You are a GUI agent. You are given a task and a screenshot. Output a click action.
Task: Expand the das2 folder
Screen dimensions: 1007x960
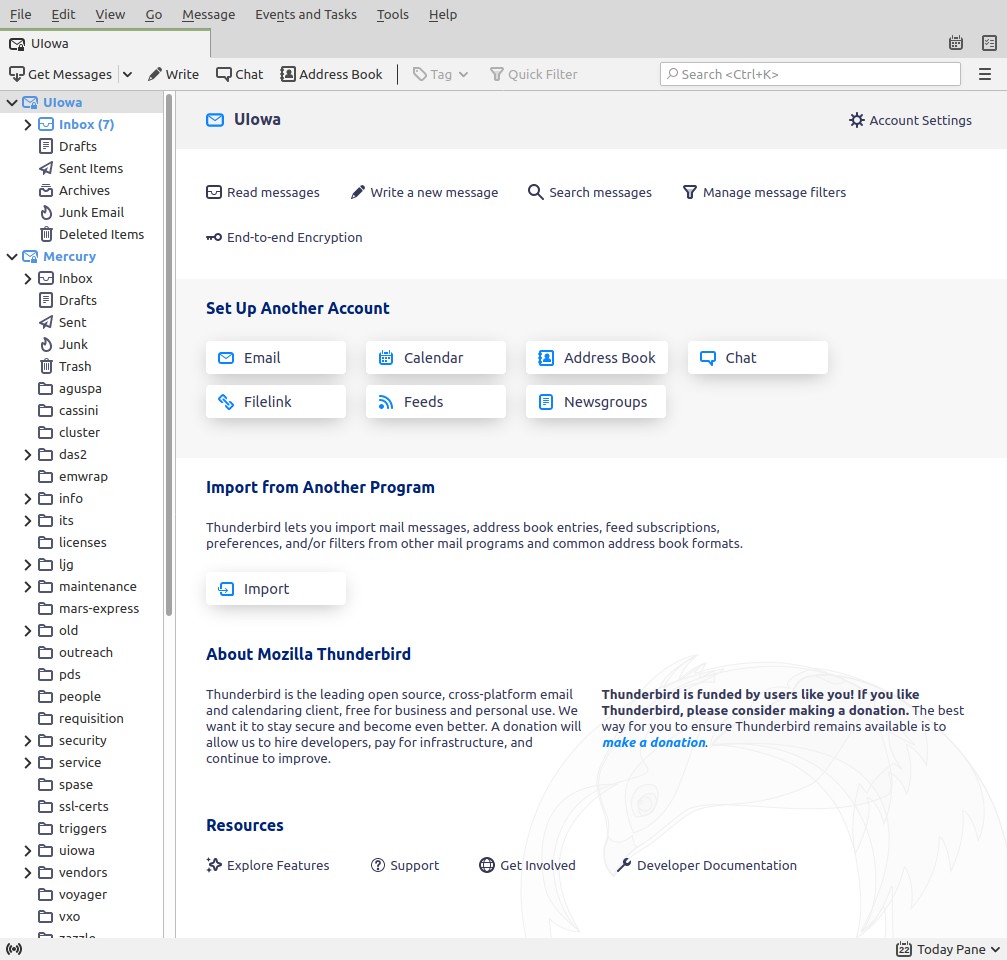28,454
